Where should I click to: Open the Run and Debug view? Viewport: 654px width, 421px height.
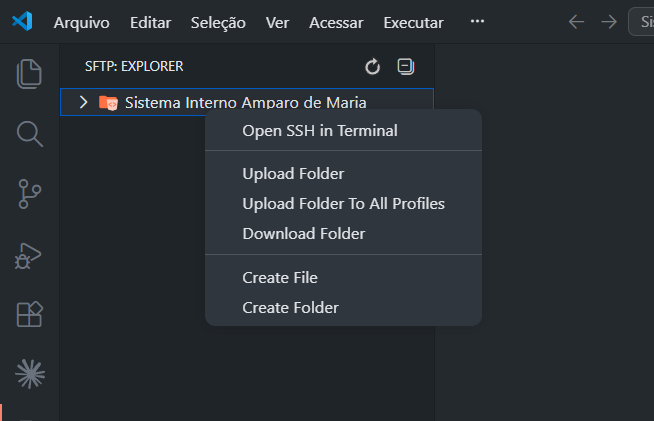(x=28, y=256)
